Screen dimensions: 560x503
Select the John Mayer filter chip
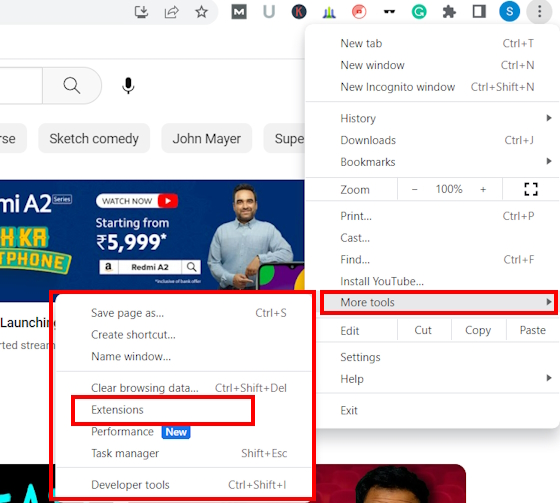click(x=206, y=138)
